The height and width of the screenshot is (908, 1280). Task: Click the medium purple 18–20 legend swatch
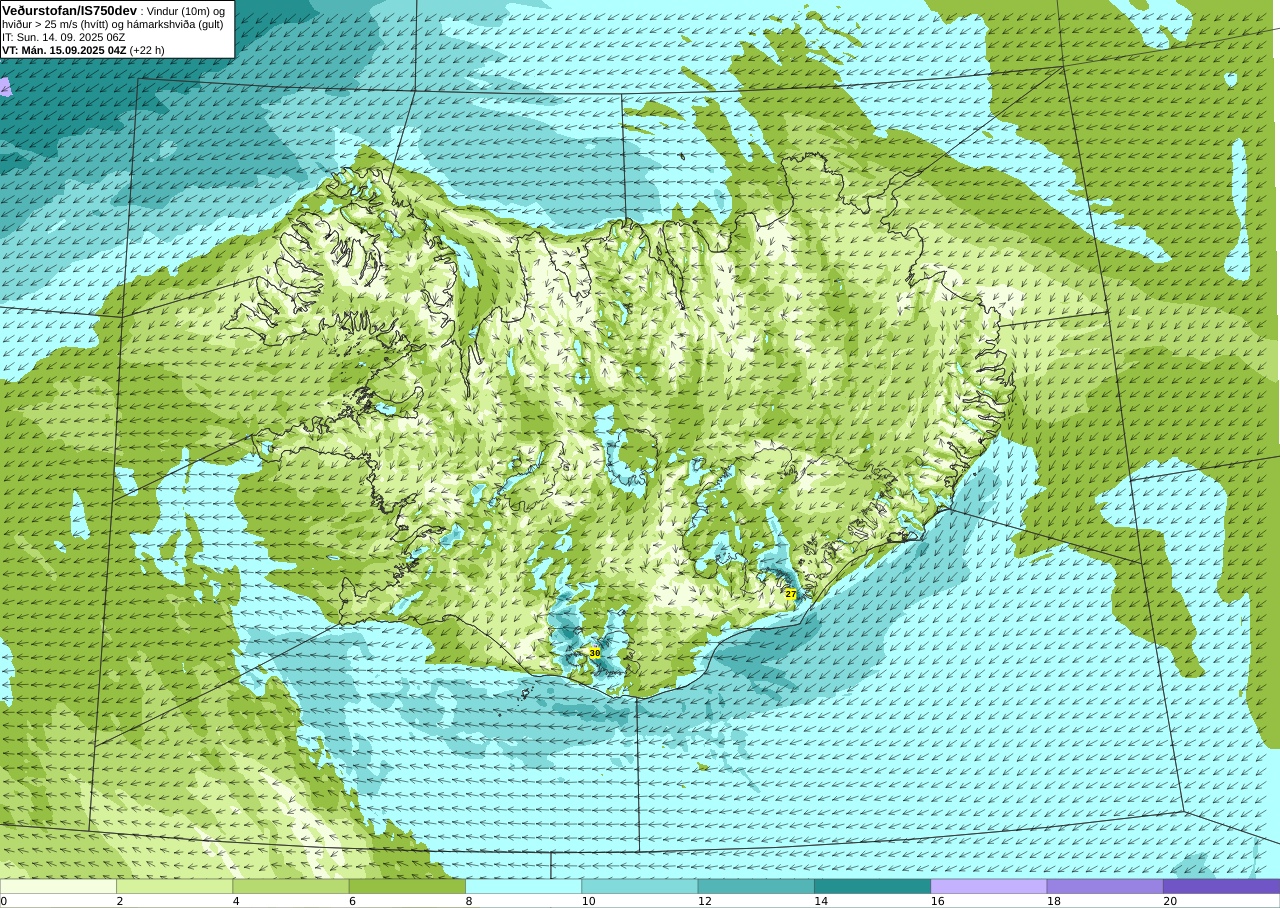1105,886
